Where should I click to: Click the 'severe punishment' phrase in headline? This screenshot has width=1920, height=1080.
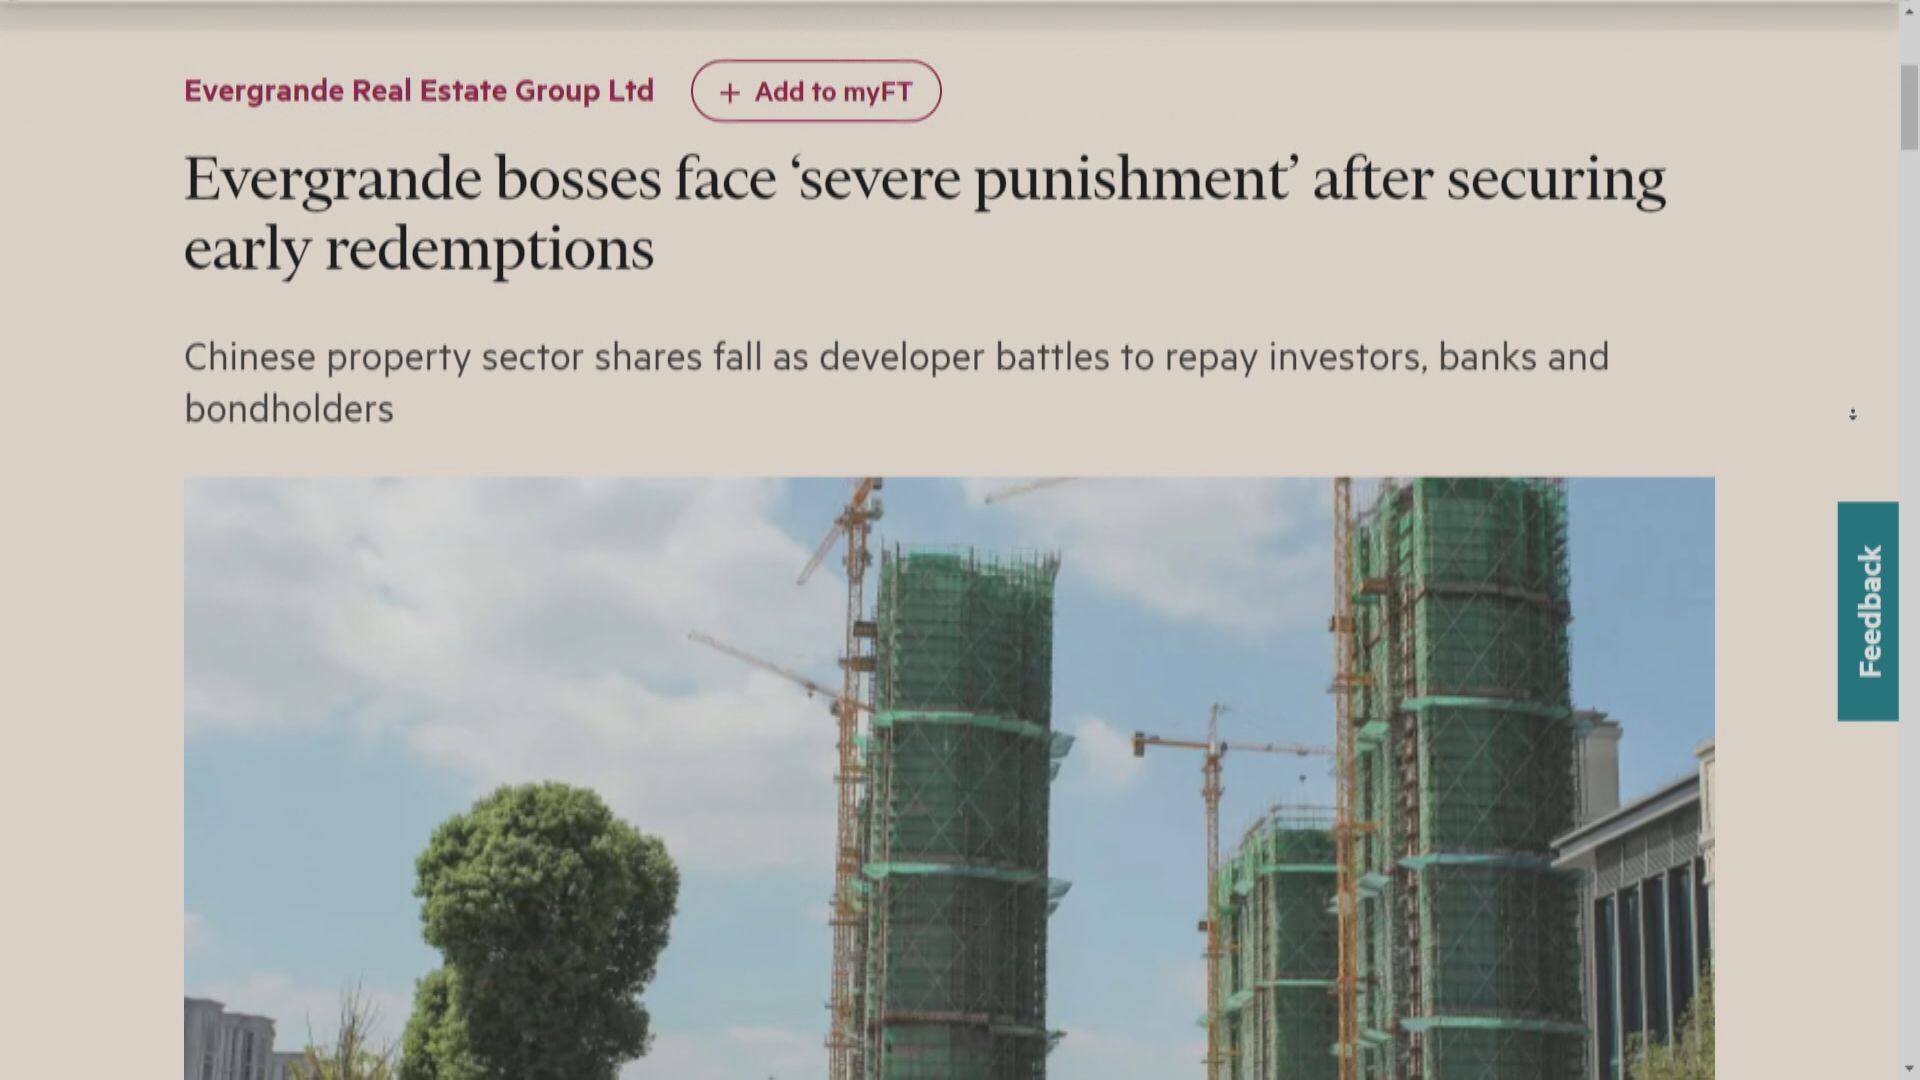[x=1044, y=180]
